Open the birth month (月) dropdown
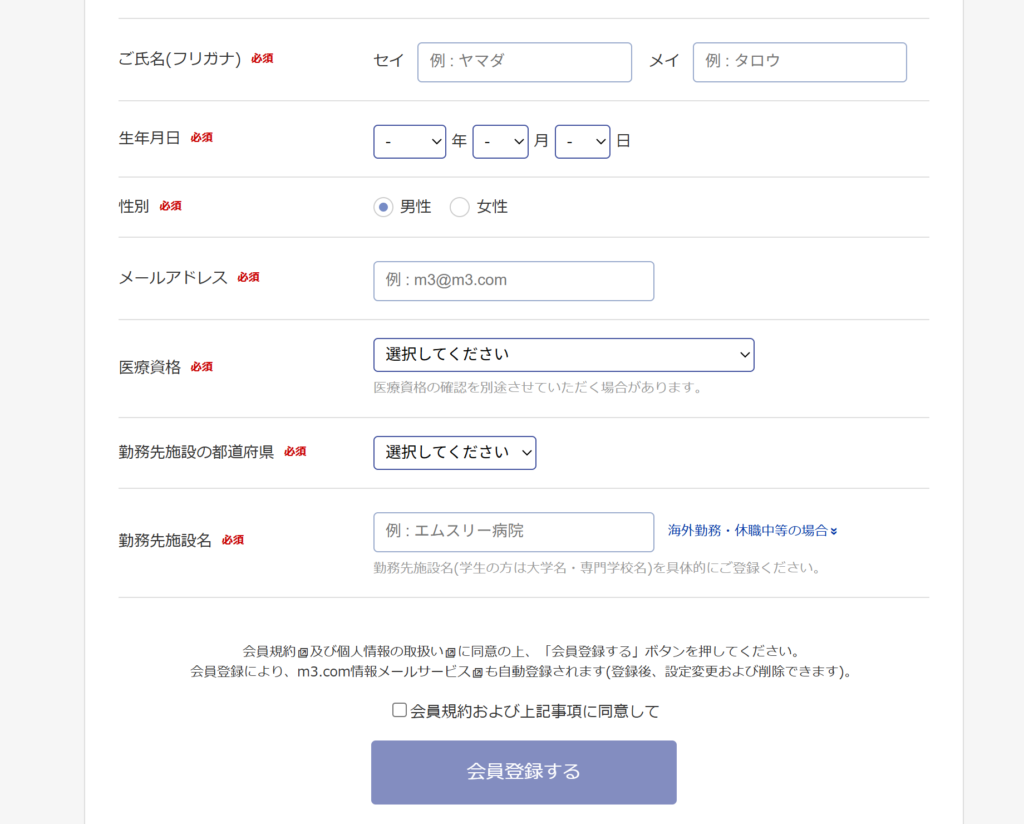Viewport: 1024px width, 824px height. click(500, 142)
